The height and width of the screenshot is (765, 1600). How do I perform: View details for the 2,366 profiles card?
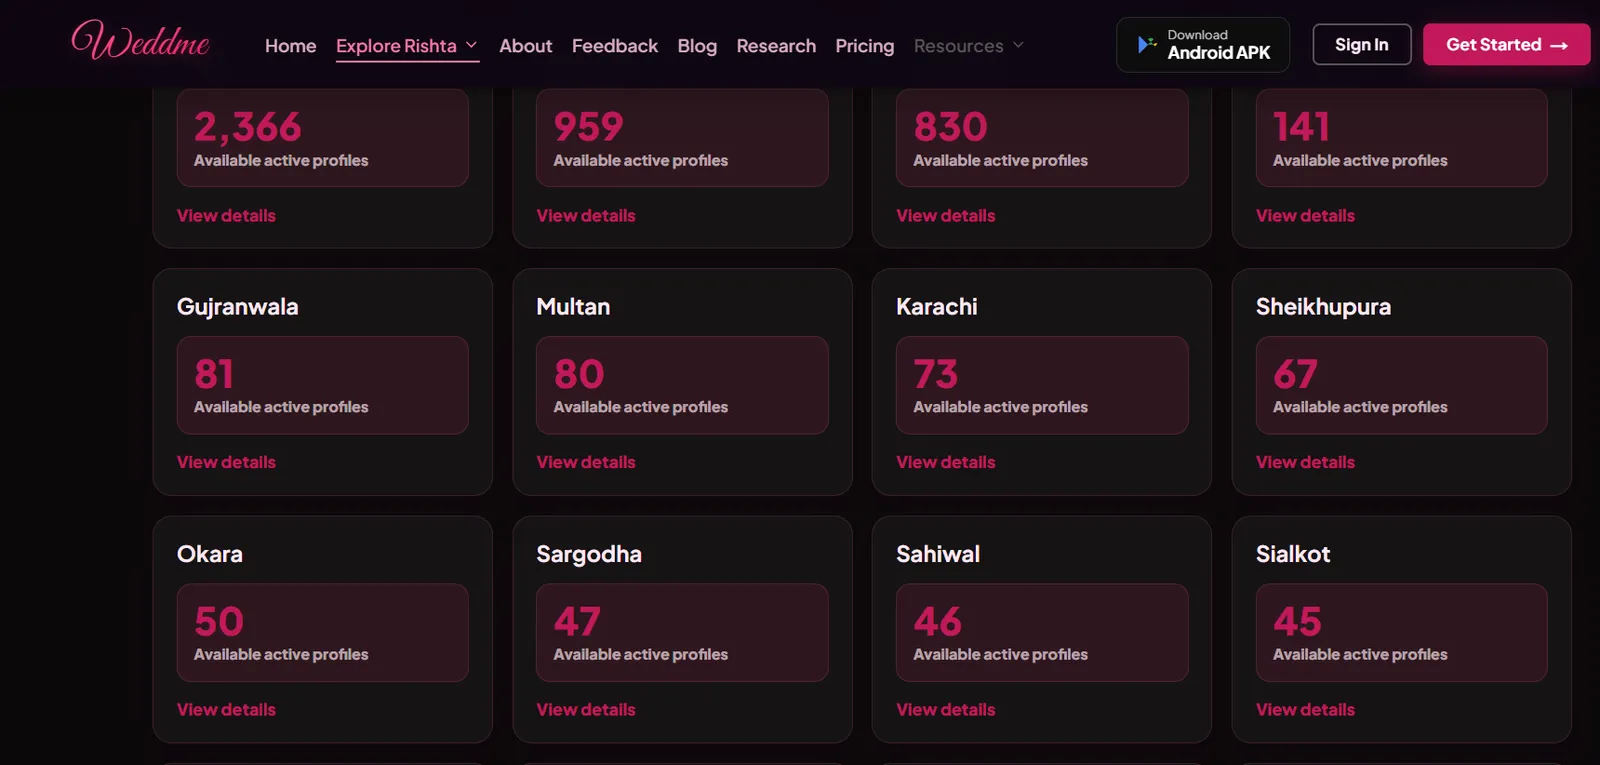[x=226, y=215]
